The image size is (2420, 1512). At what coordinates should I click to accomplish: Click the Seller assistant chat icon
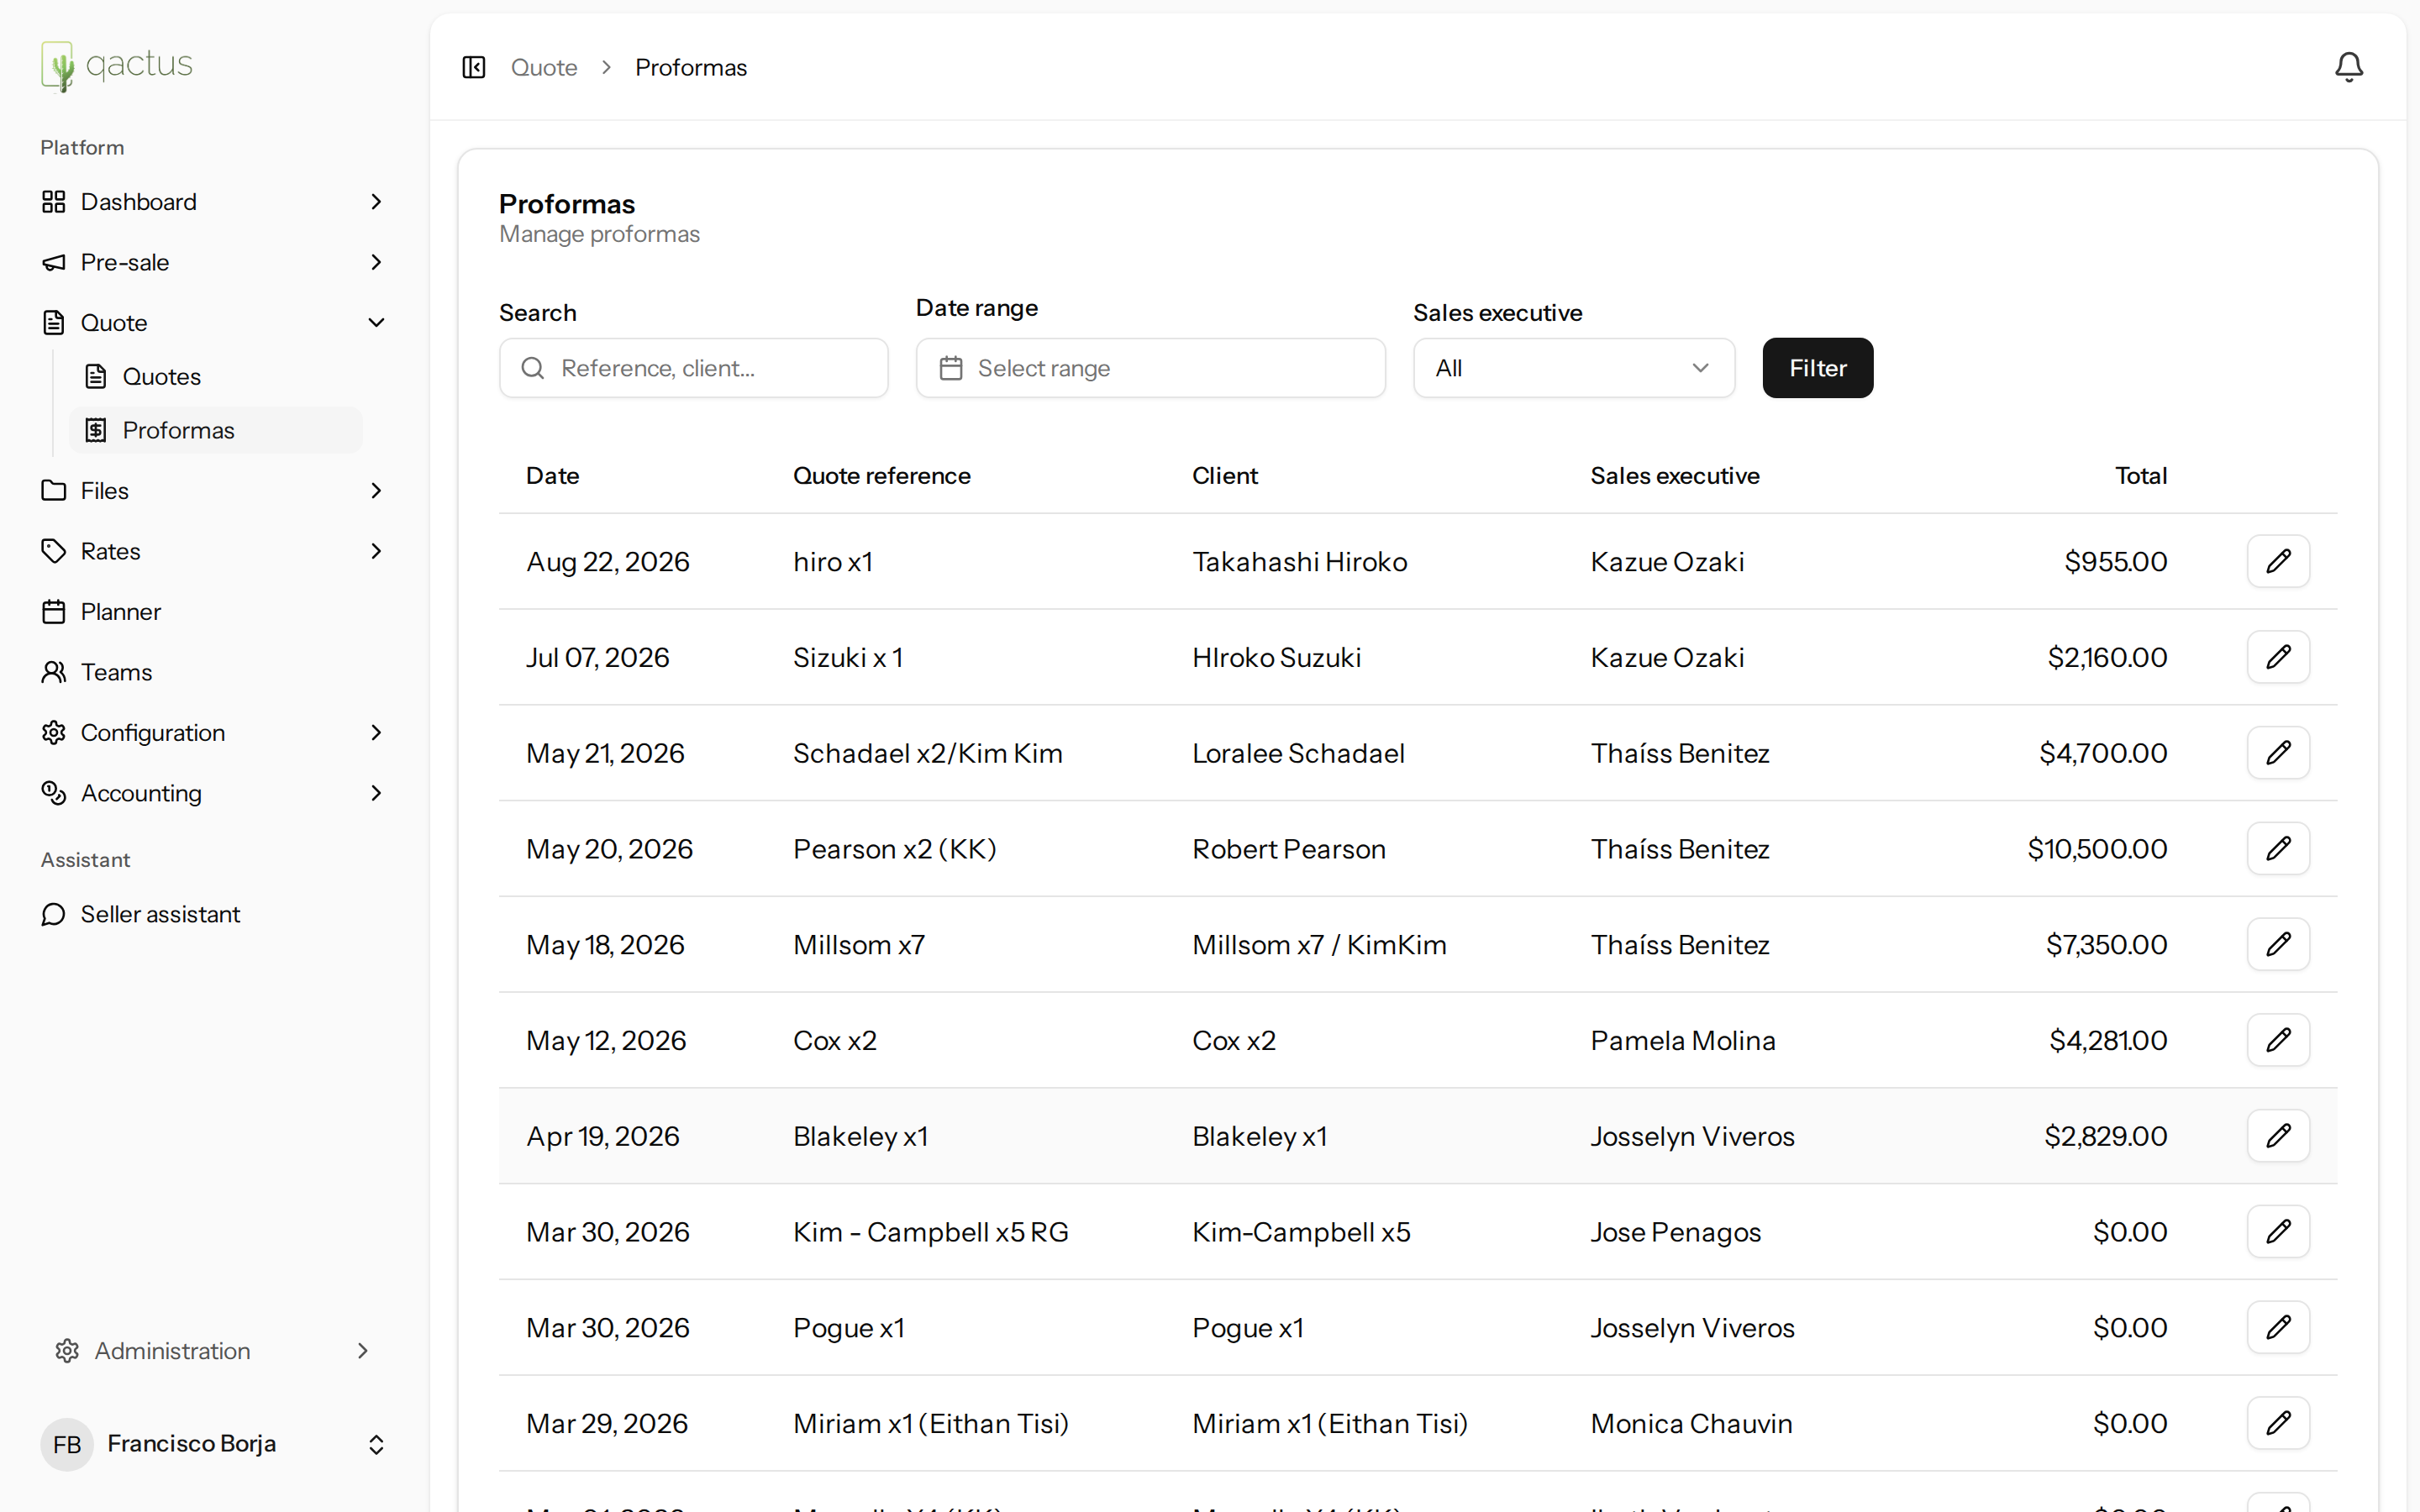click(x=54, y=914)
